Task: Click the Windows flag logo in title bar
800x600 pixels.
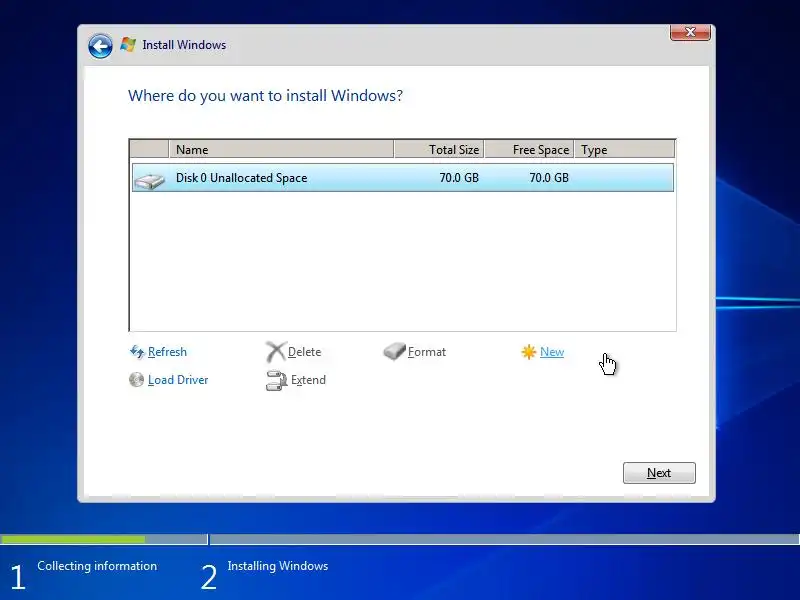Action: point(128,44)
